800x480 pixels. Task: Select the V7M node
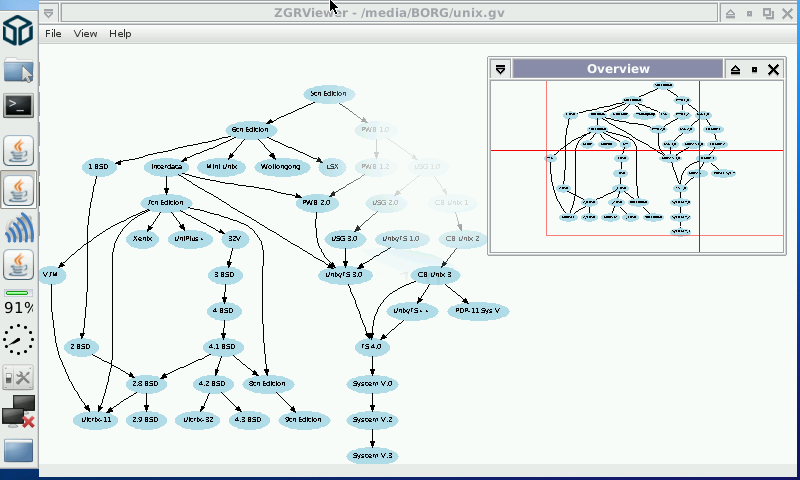click(52, 275)
